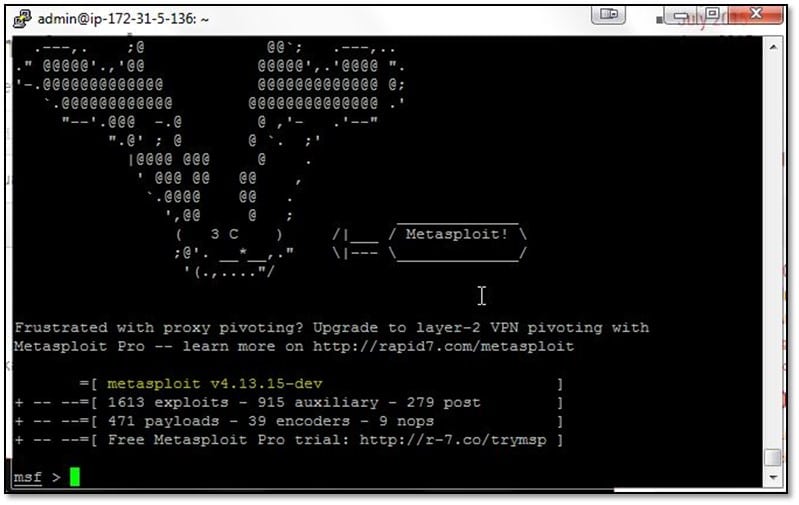
Task: Maximize the terminal window
Action: tap(712, 14)
